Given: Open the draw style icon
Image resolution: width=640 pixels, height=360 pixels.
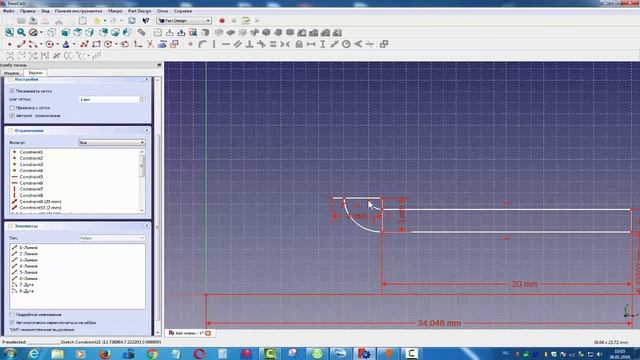Looking at the screenshot, I should click(33, 32).
